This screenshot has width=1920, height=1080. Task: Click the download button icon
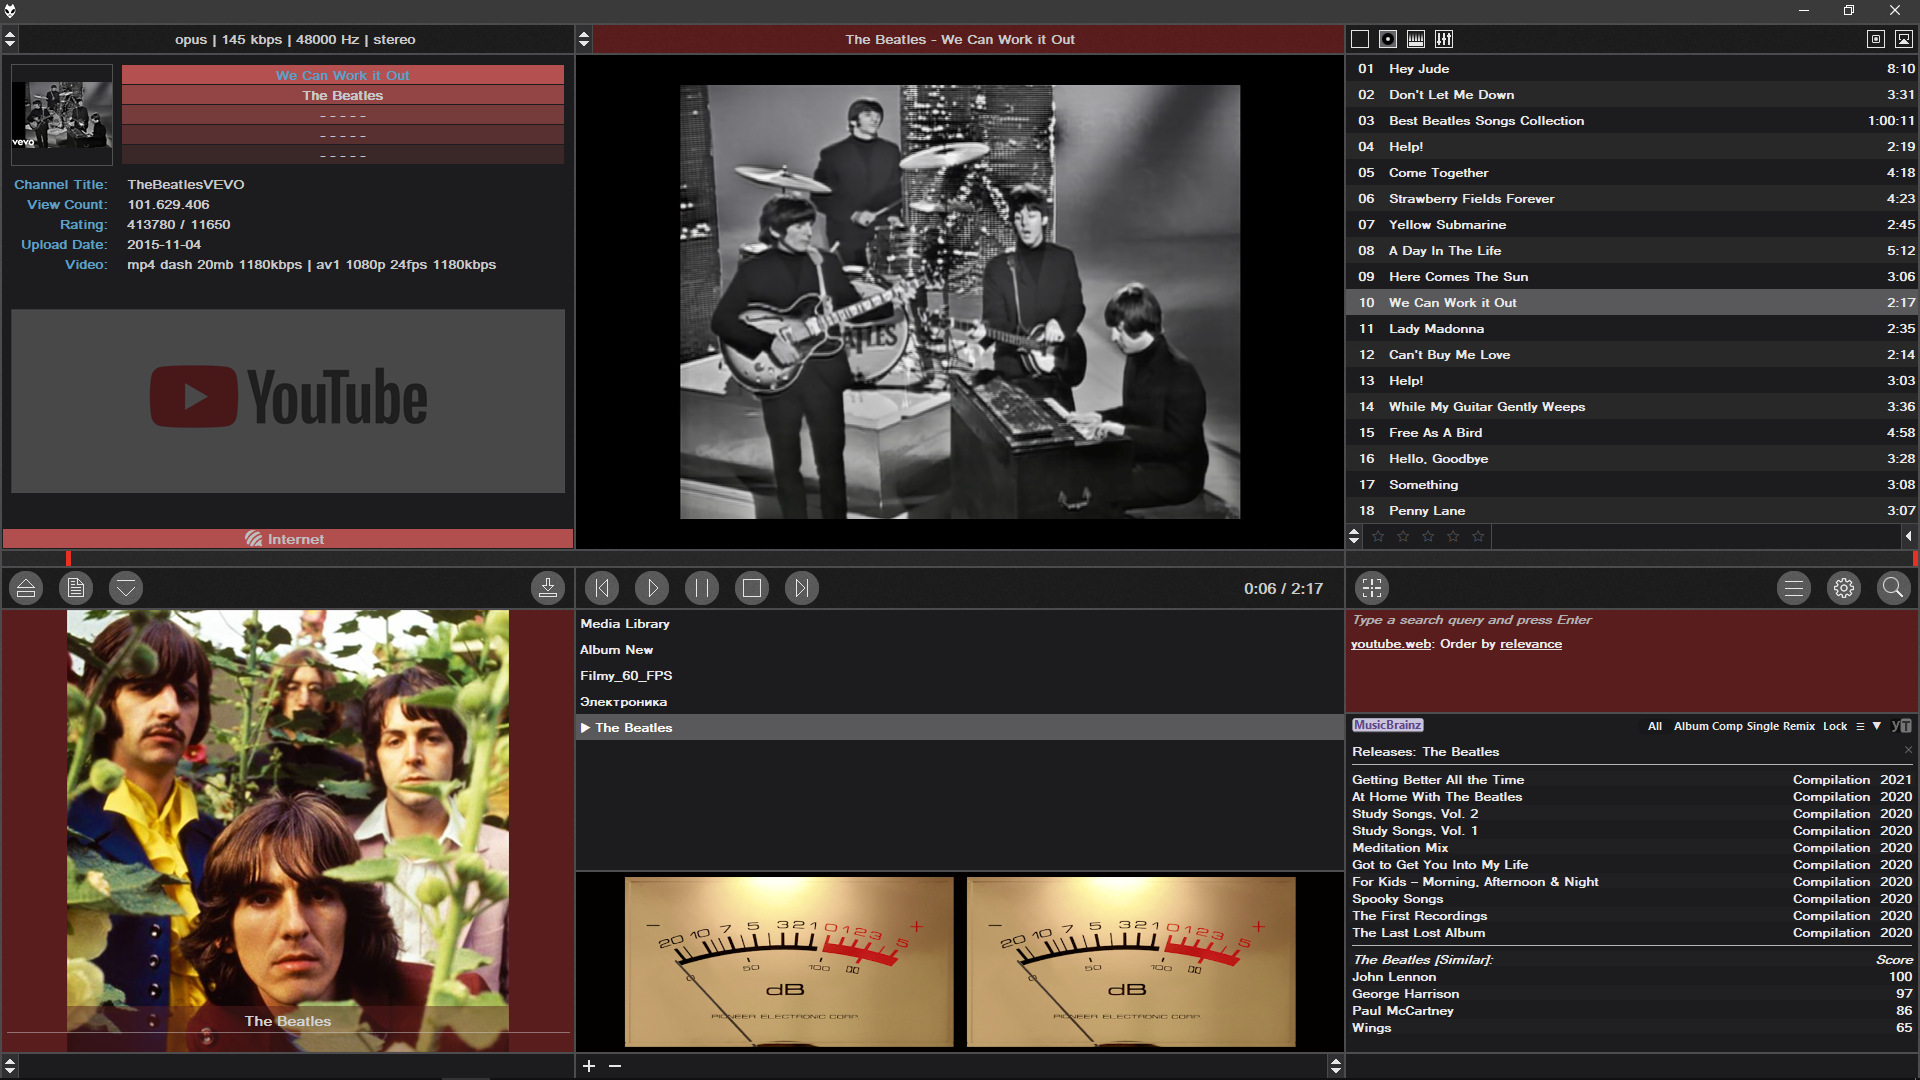click(x=548, y=588)
